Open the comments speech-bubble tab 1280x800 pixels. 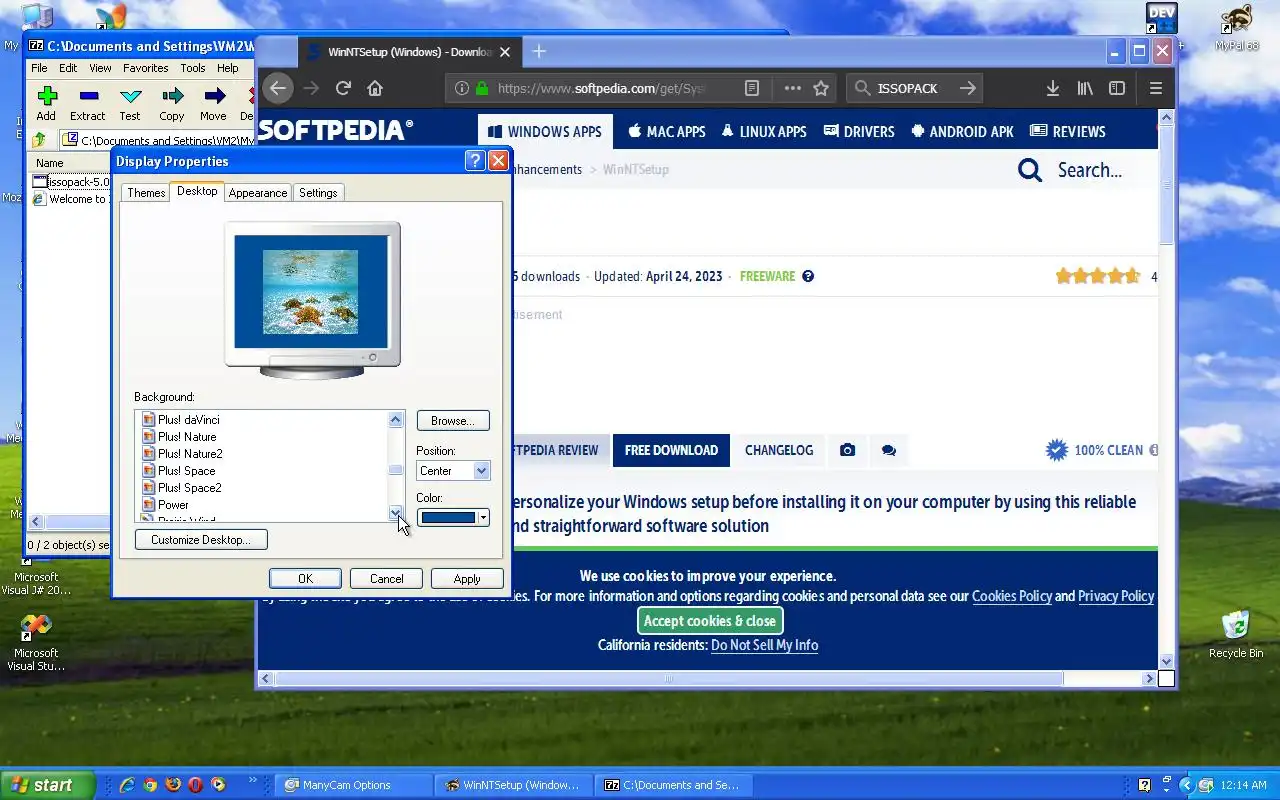point(888,450)
